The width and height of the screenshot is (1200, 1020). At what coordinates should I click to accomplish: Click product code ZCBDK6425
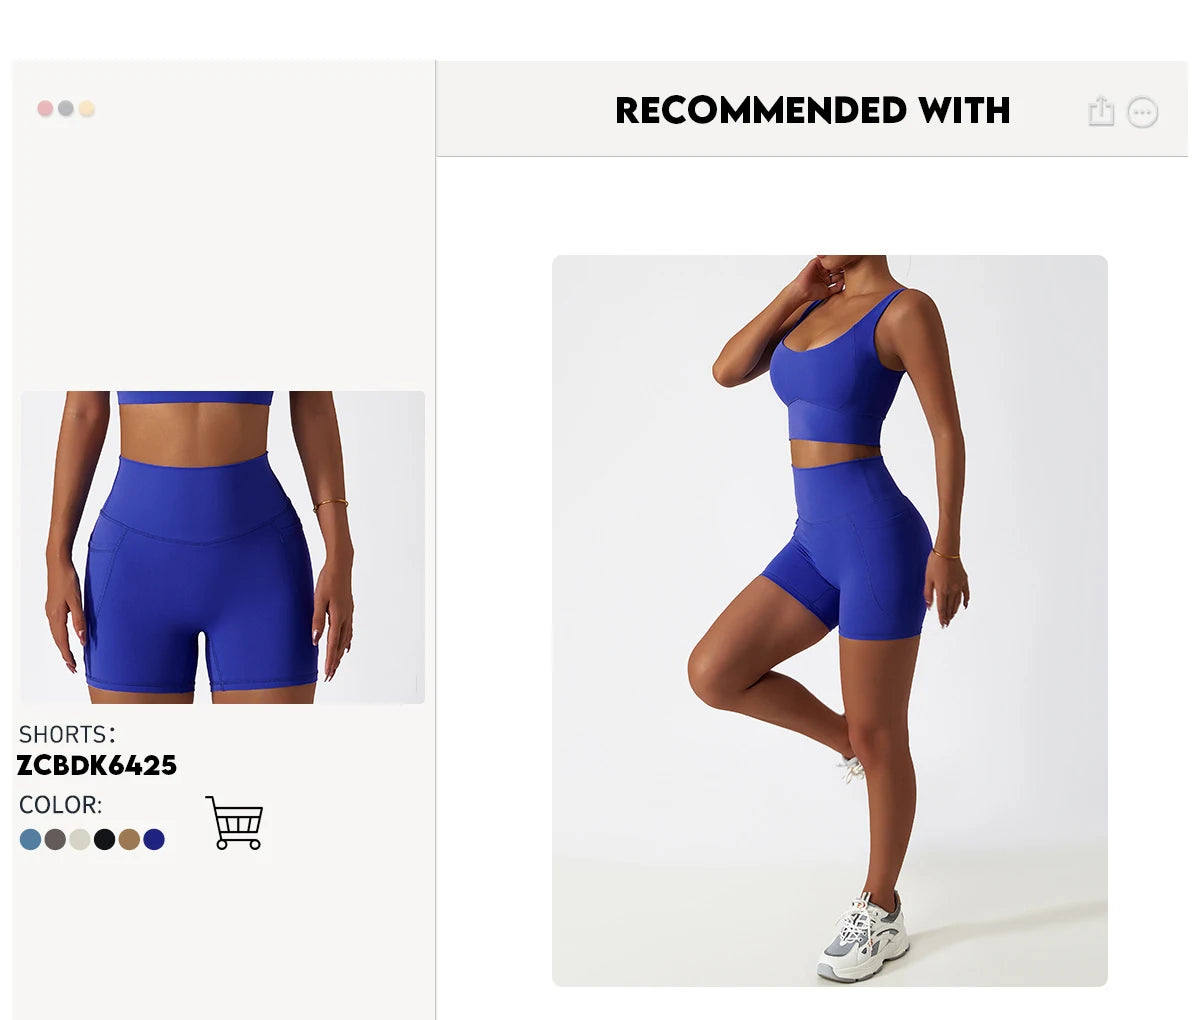[x=97, y=766]
